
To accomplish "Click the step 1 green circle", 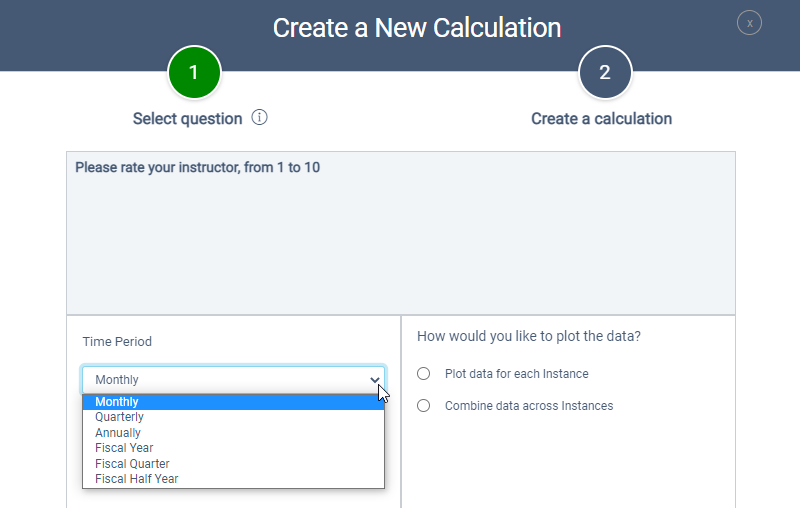I will (194, 73).
